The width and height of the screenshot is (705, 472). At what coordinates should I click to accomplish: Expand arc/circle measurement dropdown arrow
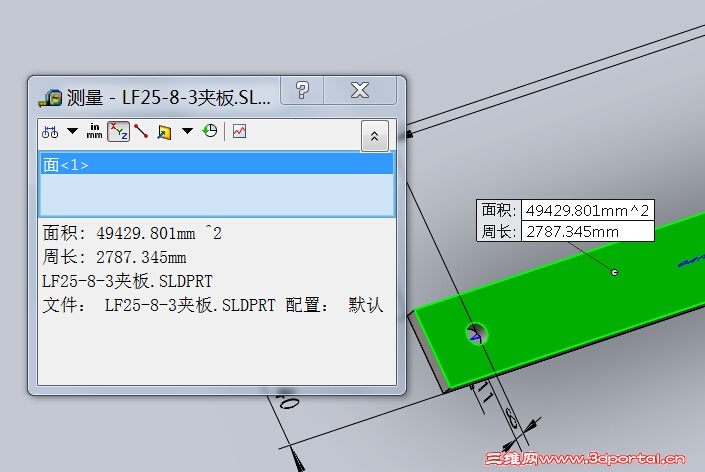pos(72,131)
